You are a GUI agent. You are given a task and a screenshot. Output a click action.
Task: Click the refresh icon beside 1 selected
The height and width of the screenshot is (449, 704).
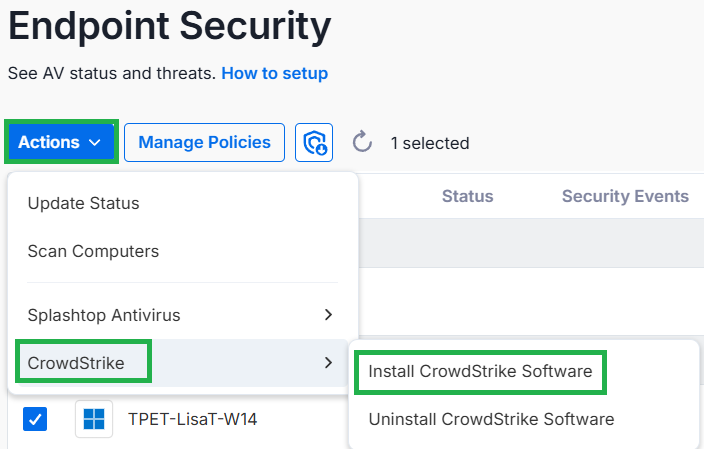[362, 142]
